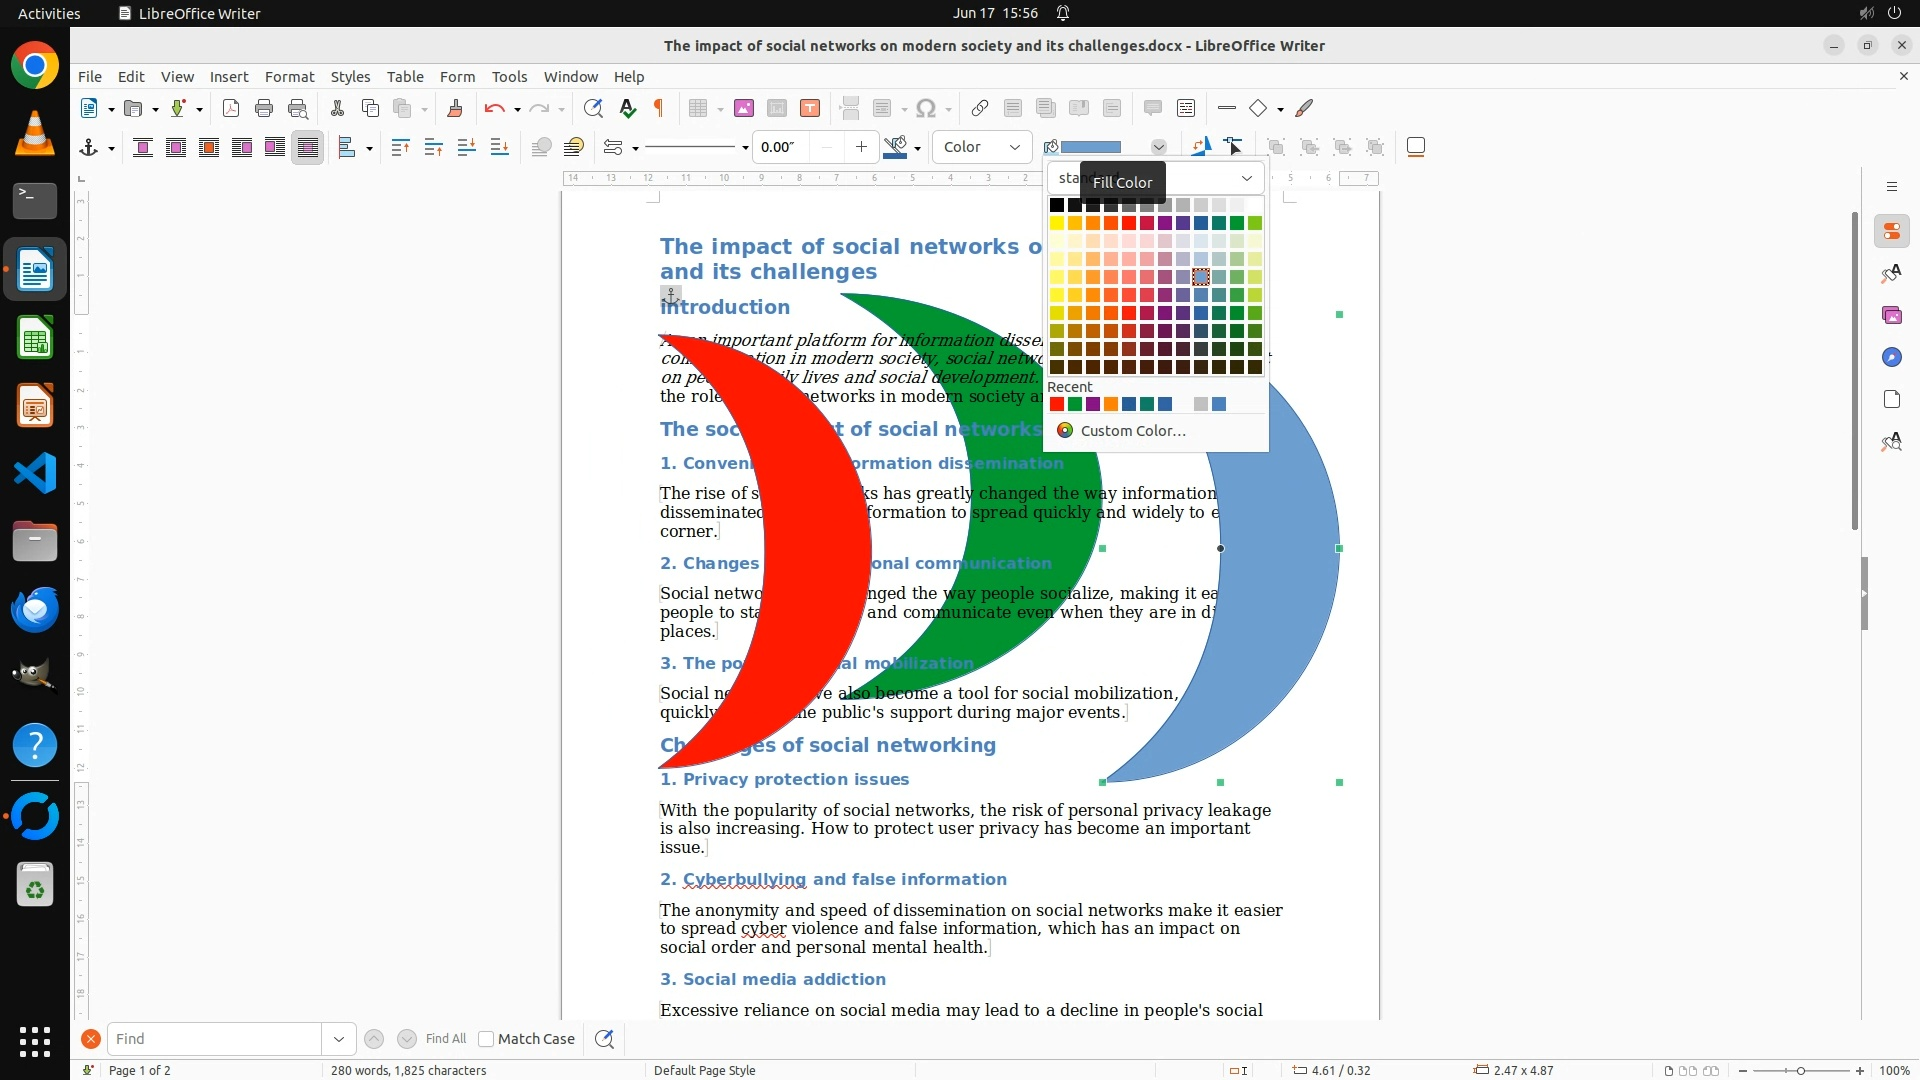This screenshot has width=1920, height=1080.
Task: Click the Export as PDF icon
Action: 231,108
